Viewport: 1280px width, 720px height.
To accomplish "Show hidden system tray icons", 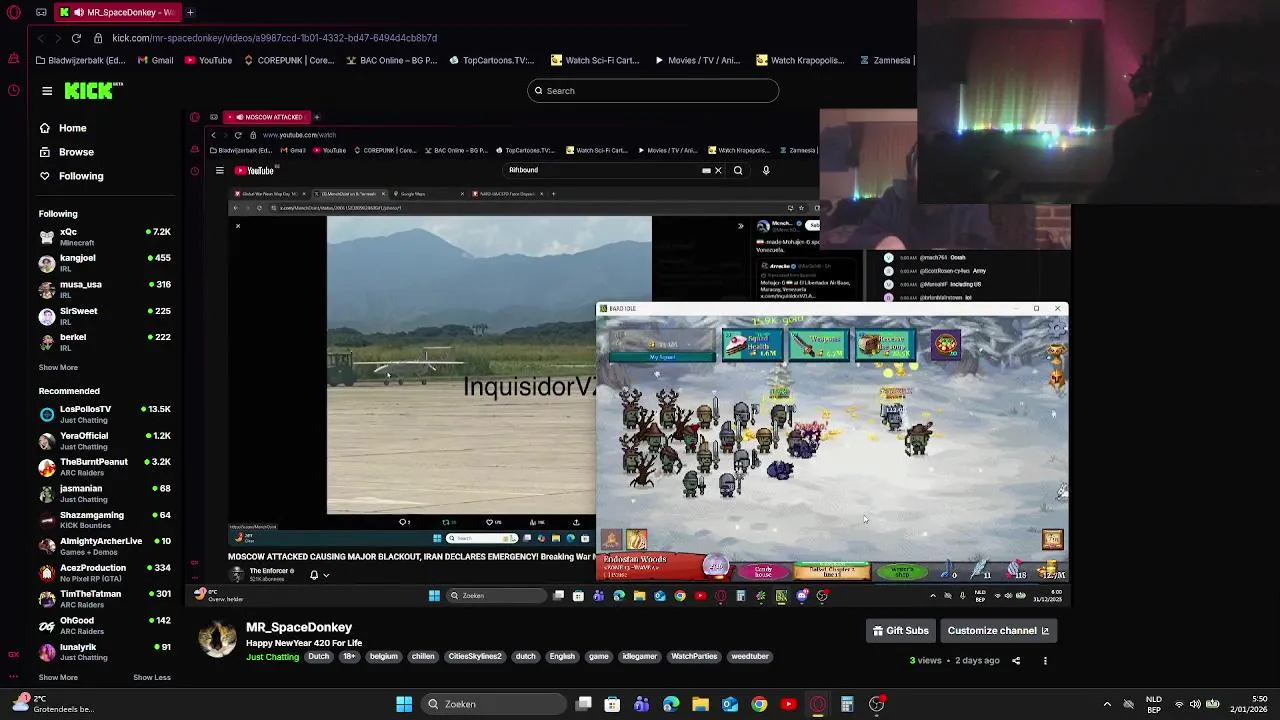I will 1107,704.
